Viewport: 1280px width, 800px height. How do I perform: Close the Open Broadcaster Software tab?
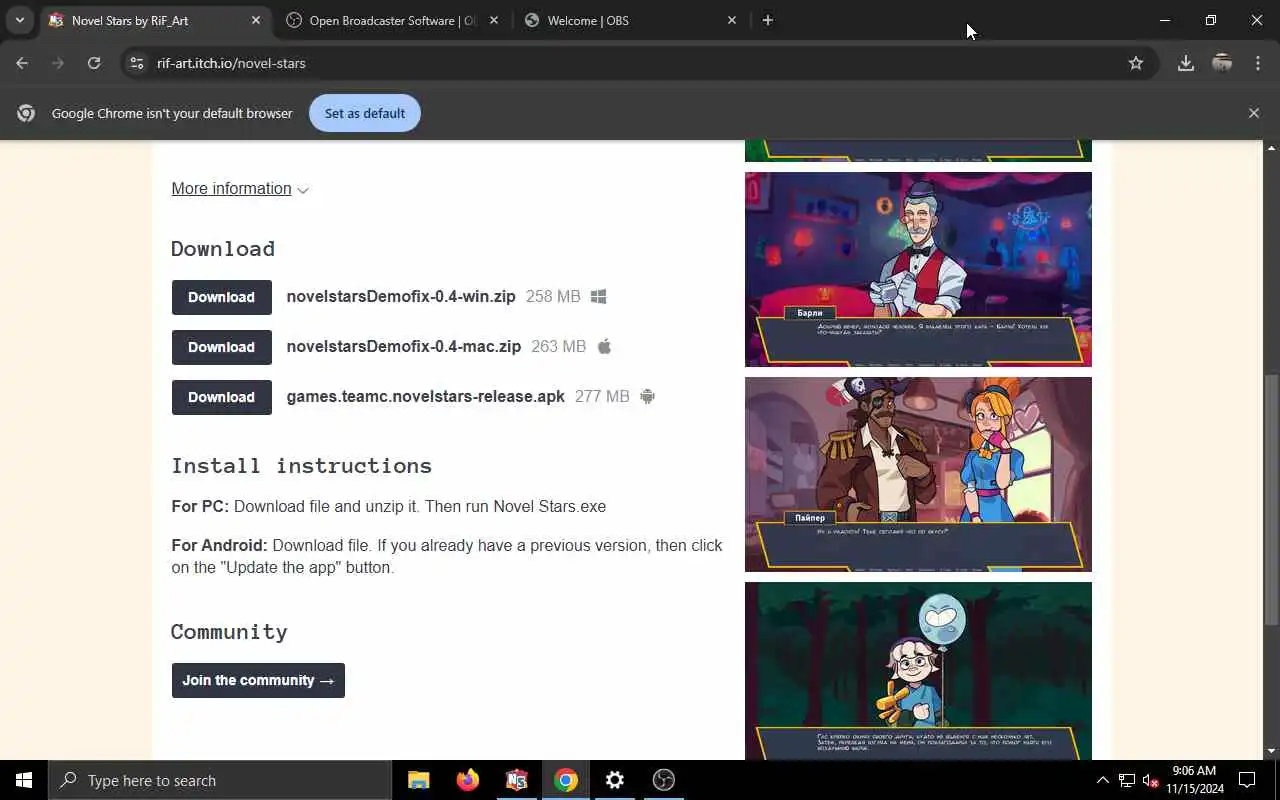point(494,20)
